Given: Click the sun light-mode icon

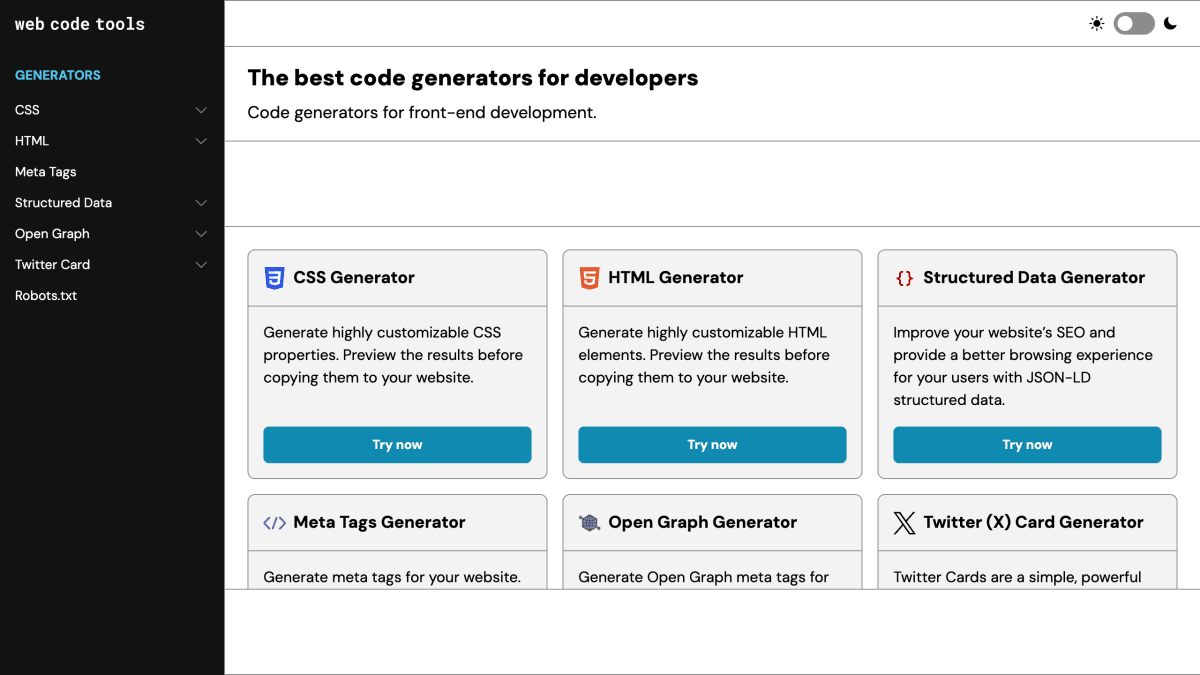Looking at the screenshot, I should [1097, 24].
